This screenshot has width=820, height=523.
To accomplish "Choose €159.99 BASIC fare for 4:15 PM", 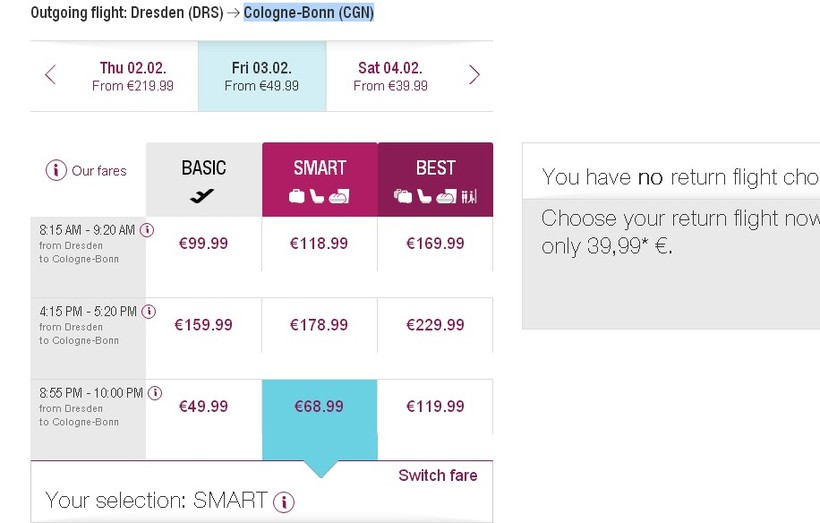I will click(x=204, y=325).
